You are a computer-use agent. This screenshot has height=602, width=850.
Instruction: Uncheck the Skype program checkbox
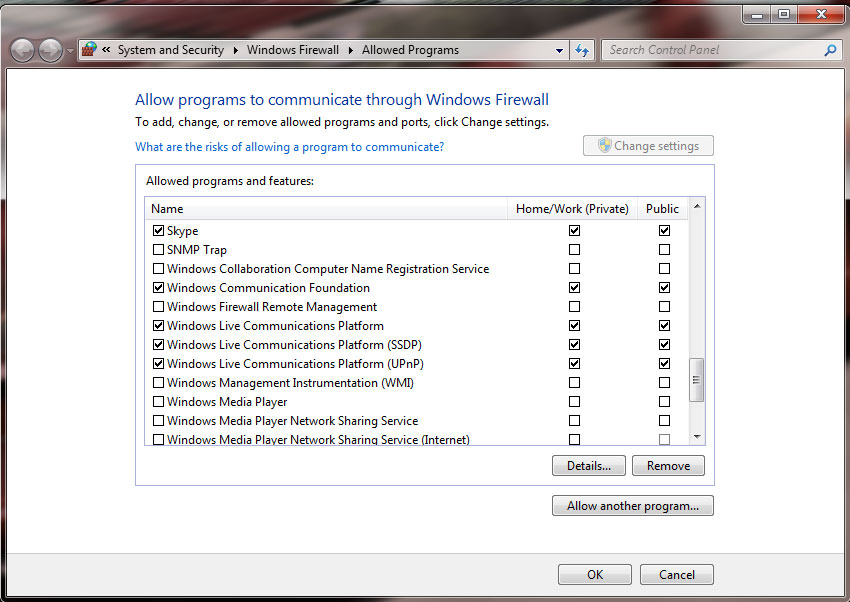click(158, 231)
